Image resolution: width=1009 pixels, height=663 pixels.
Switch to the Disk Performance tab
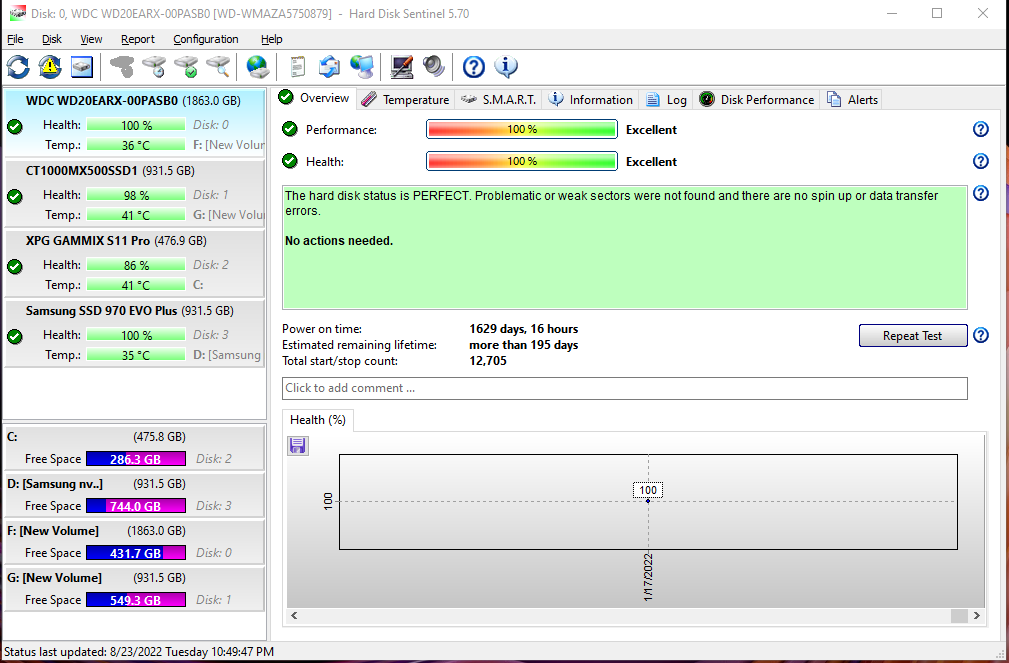pyautogui.click(x=757, y=100)
